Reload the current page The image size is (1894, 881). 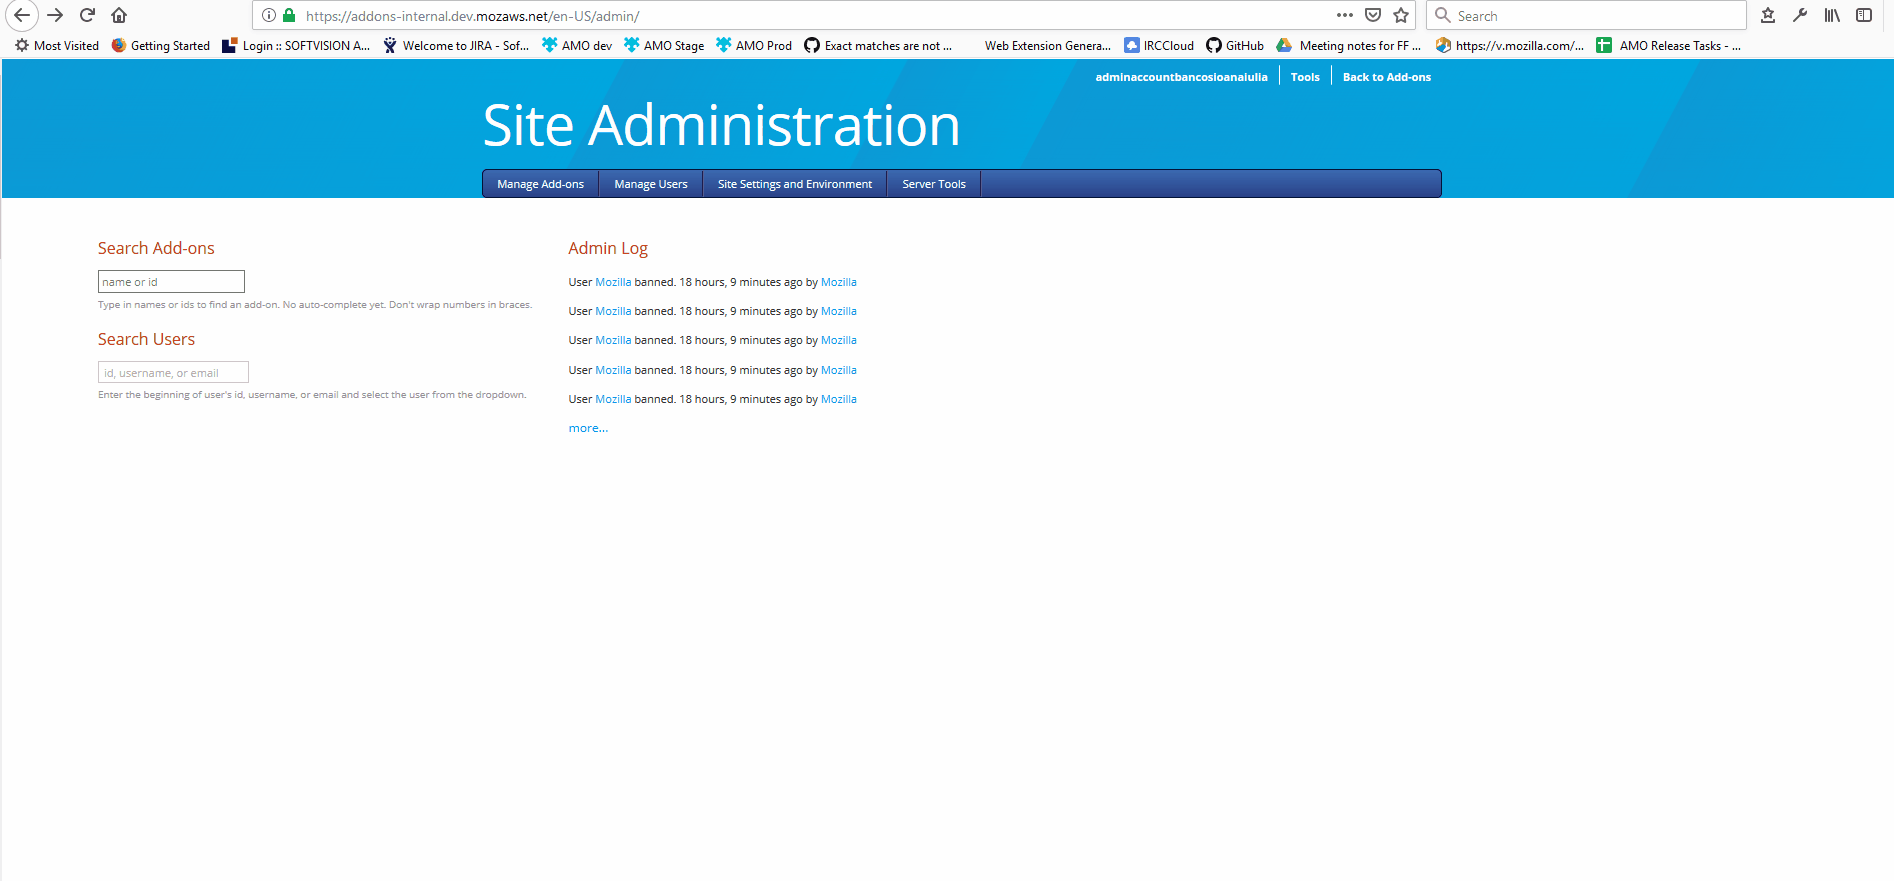[x=87, y=15]
